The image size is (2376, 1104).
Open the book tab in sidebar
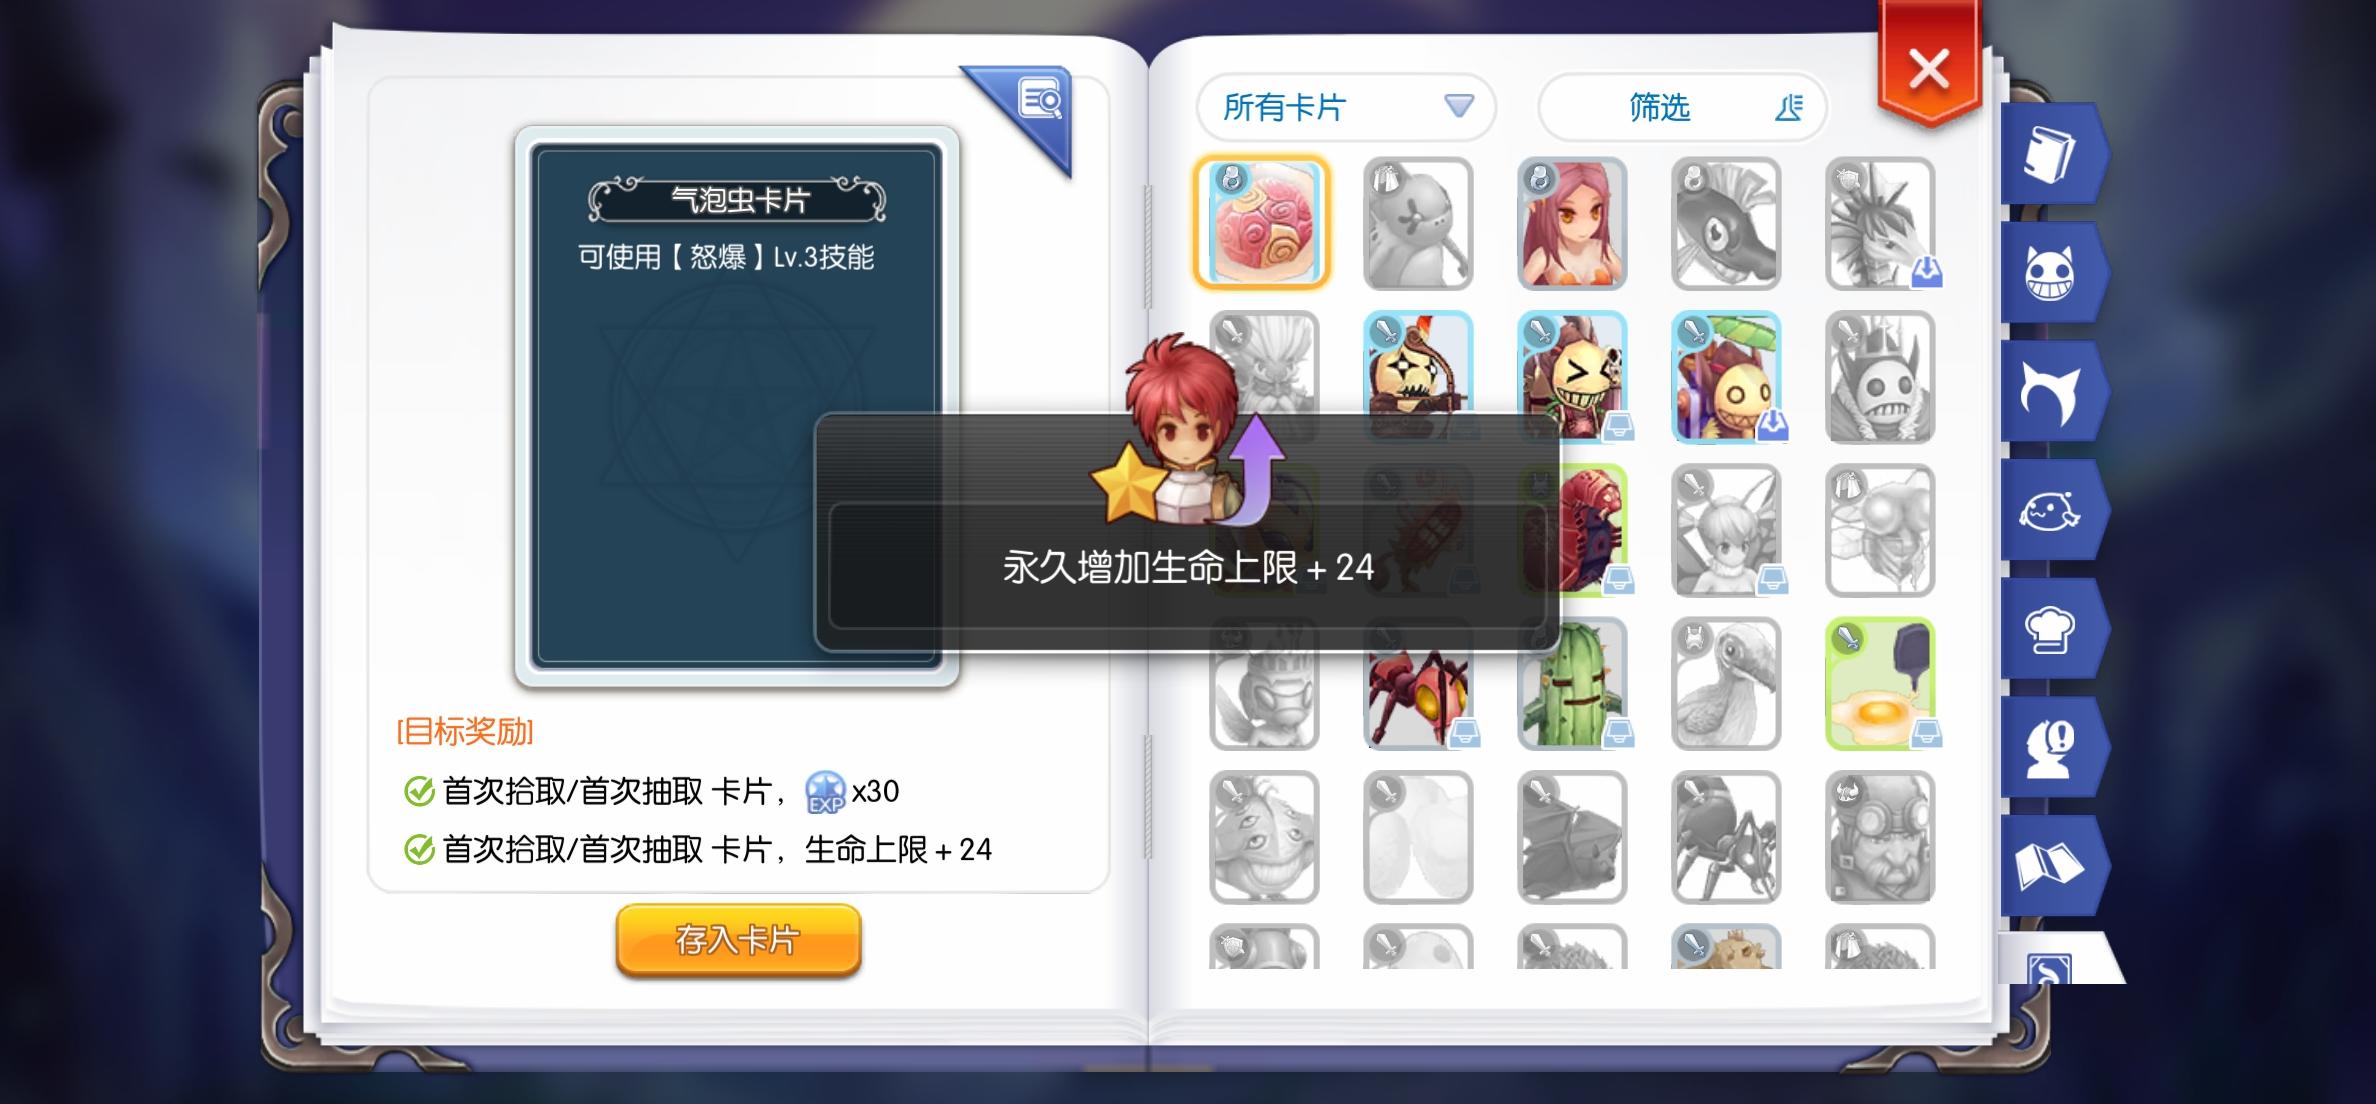click(2050, 156)
